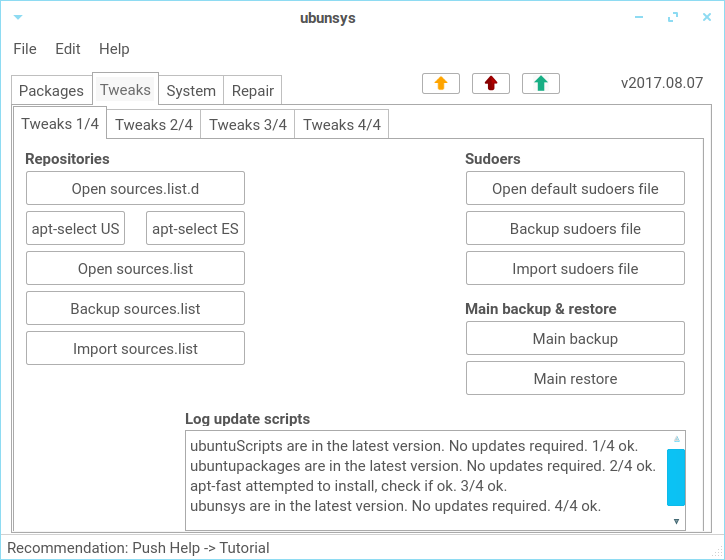Open the File menu
Image resolution: width=725 pixels, height=560 pixels.
[25, 49]
